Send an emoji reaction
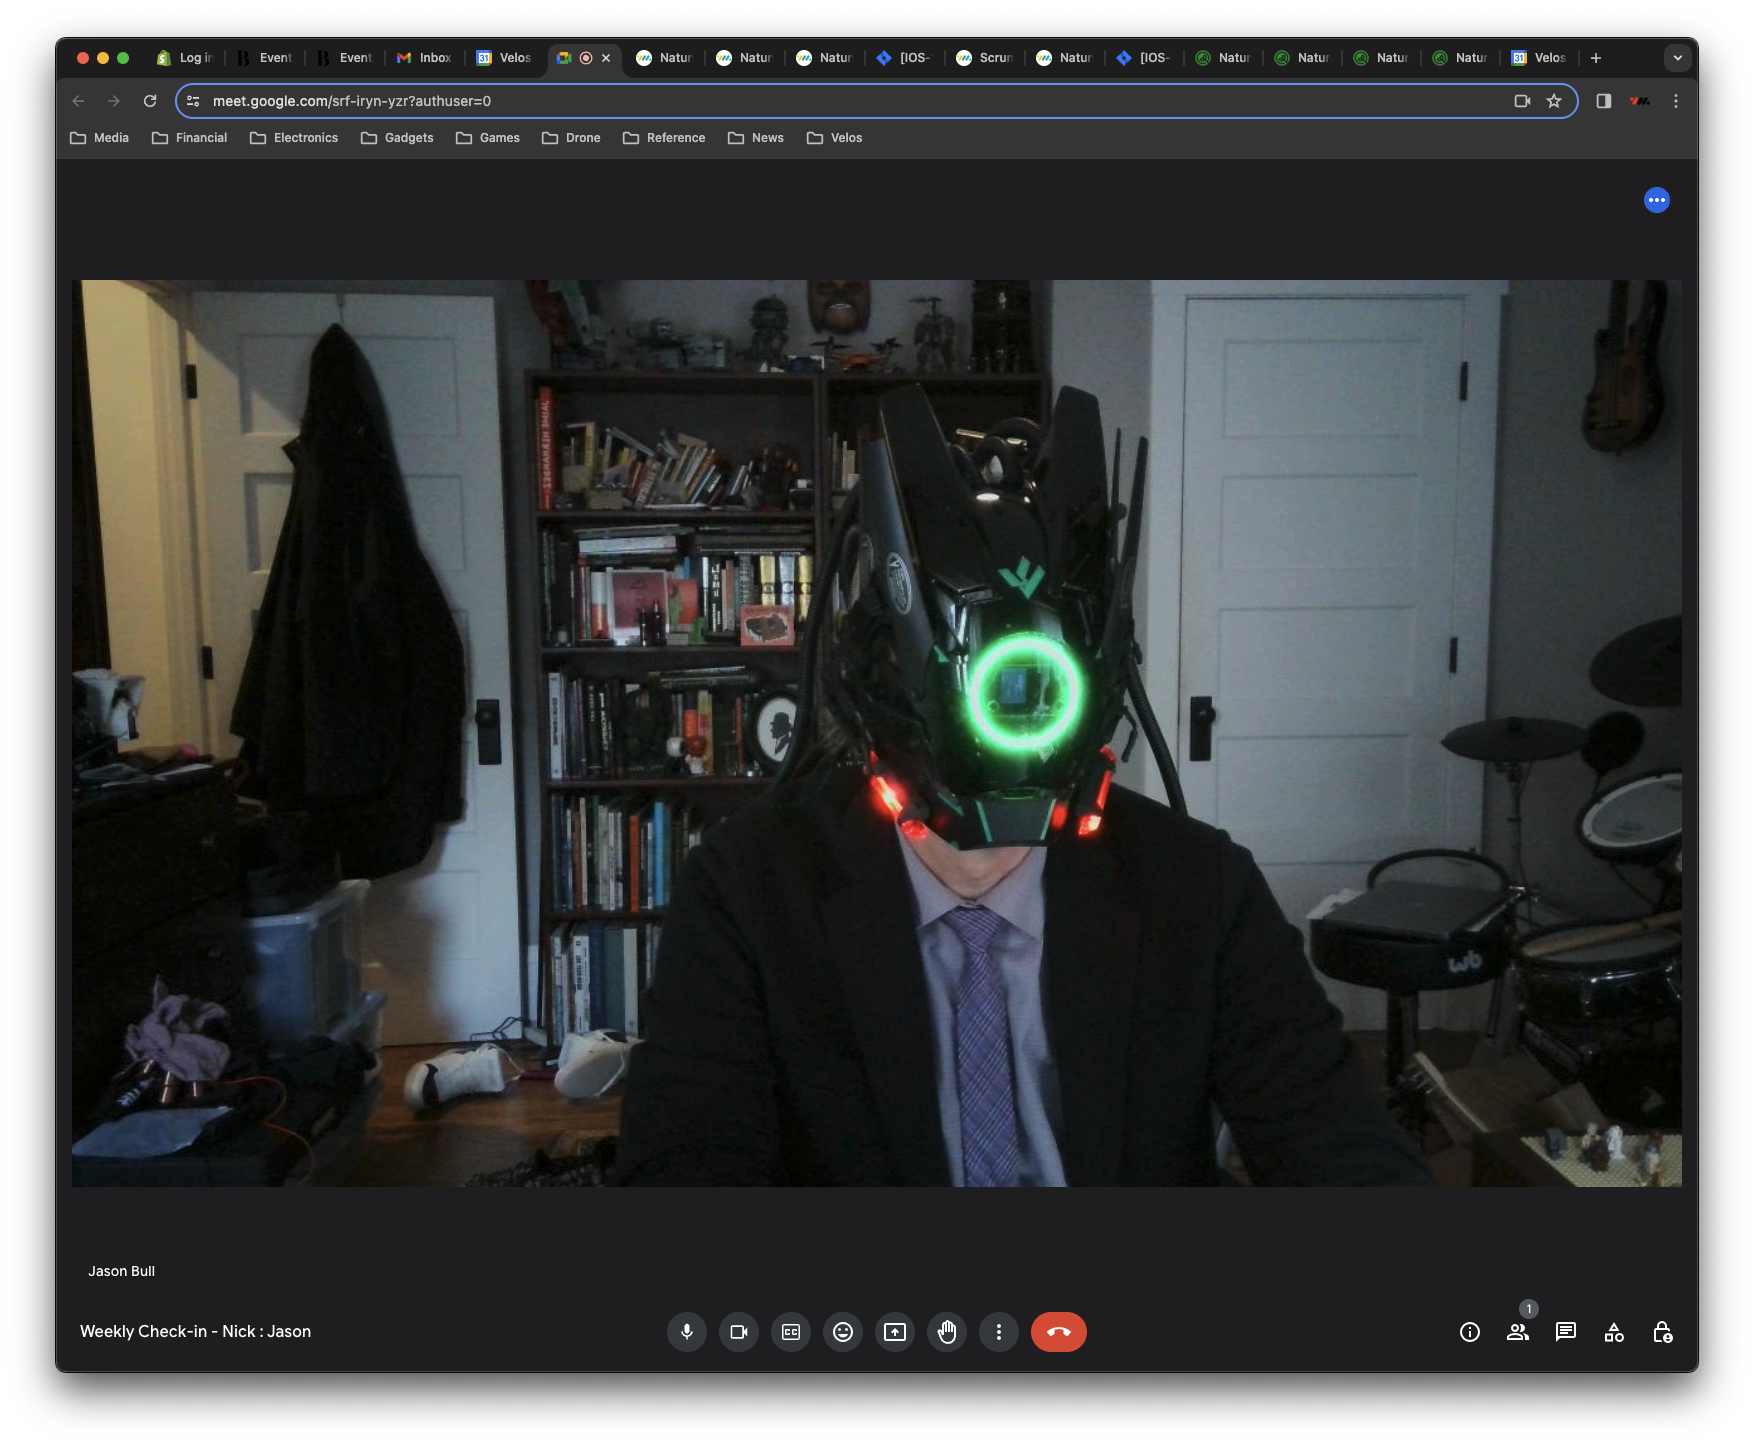The width and height of the screenshot is (1754, 1446). click(842, 1331)
